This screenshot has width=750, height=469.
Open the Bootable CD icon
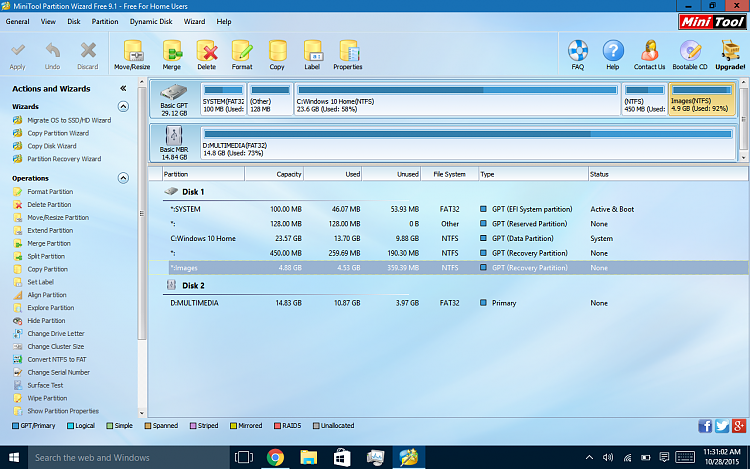[x=690, y=51]
